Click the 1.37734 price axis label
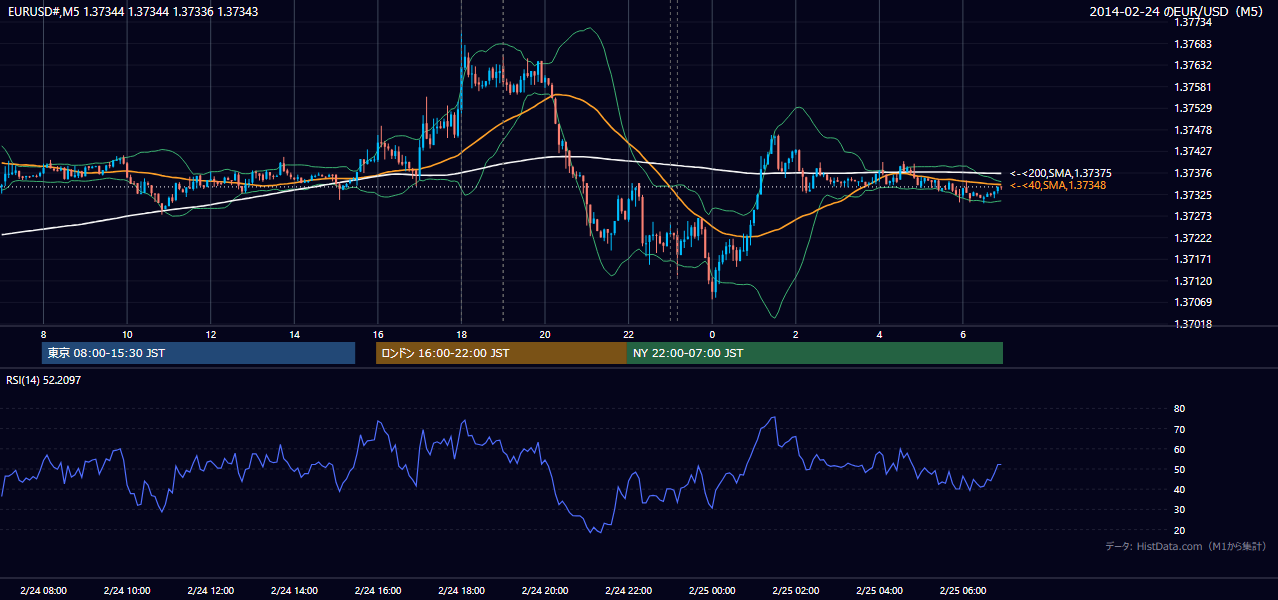The height and width of the screenshot is (600, 1278). click(x=1193, y=23)
